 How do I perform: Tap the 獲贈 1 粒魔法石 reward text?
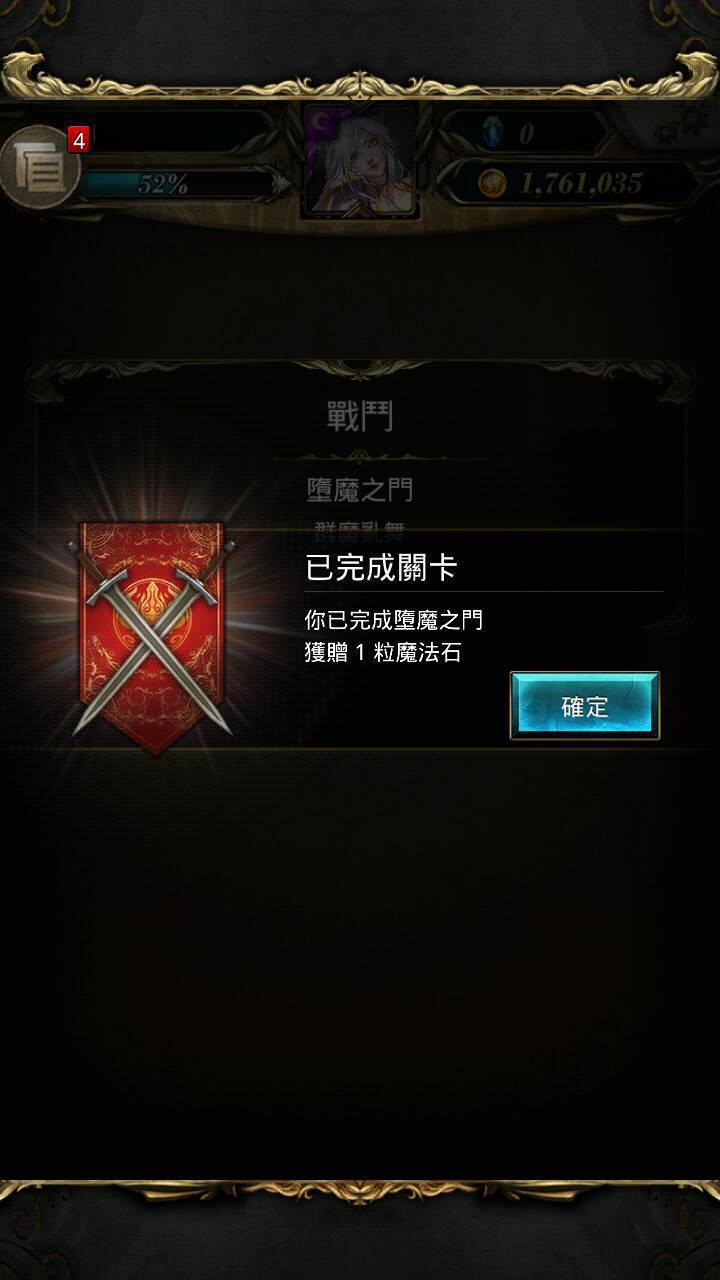383,652
